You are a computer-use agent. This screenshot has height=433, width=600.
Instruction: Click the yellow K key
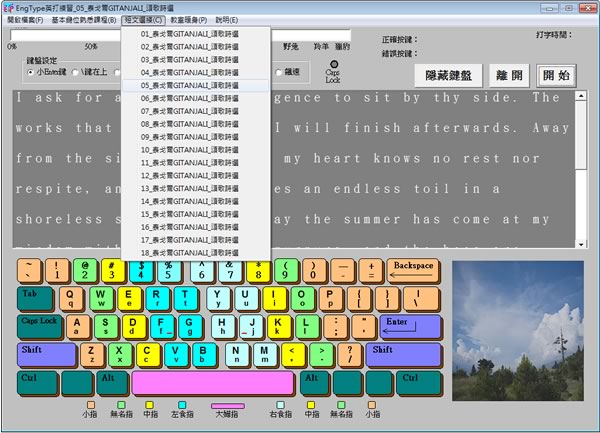[x=279, y=326]
